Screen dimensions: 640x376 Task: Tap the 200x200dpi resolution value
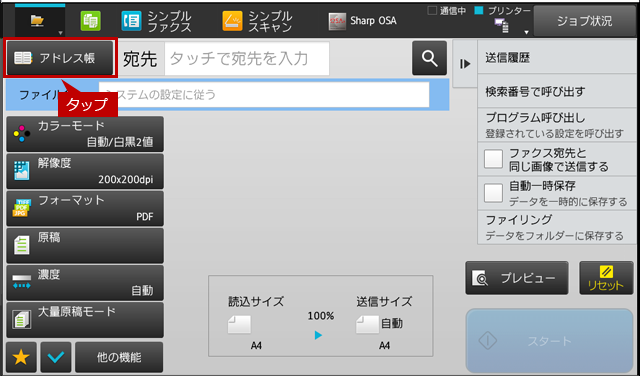pyautogui.click(x=126, y=180)
